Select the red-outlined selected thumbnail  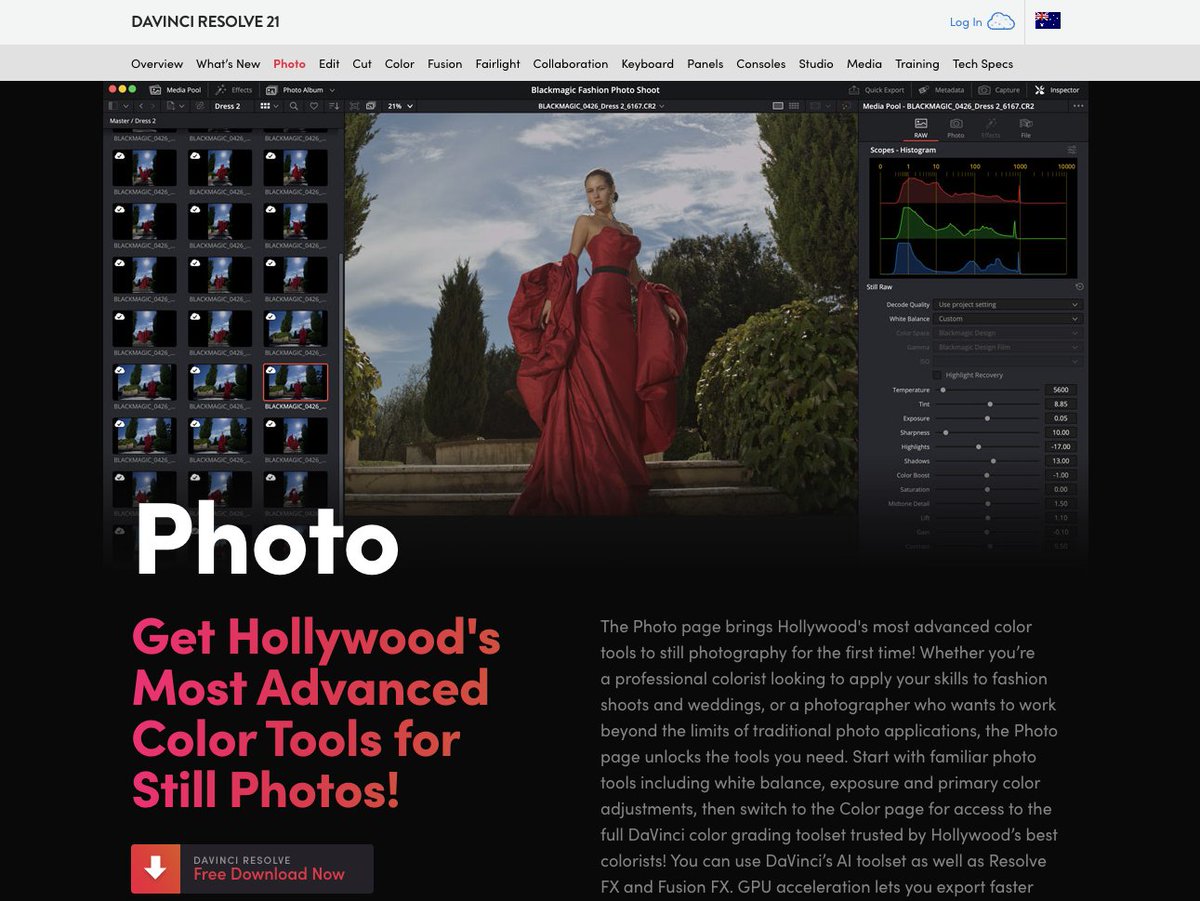[x=295, y=382]
